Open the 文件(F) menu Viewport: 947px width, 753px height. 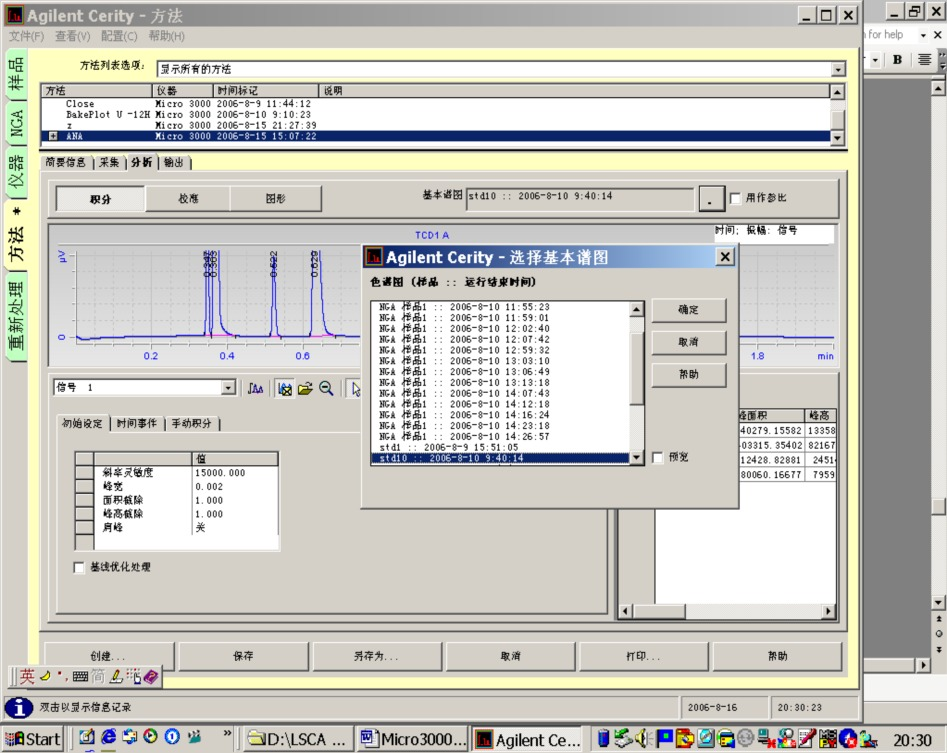[x=27, y=36]
